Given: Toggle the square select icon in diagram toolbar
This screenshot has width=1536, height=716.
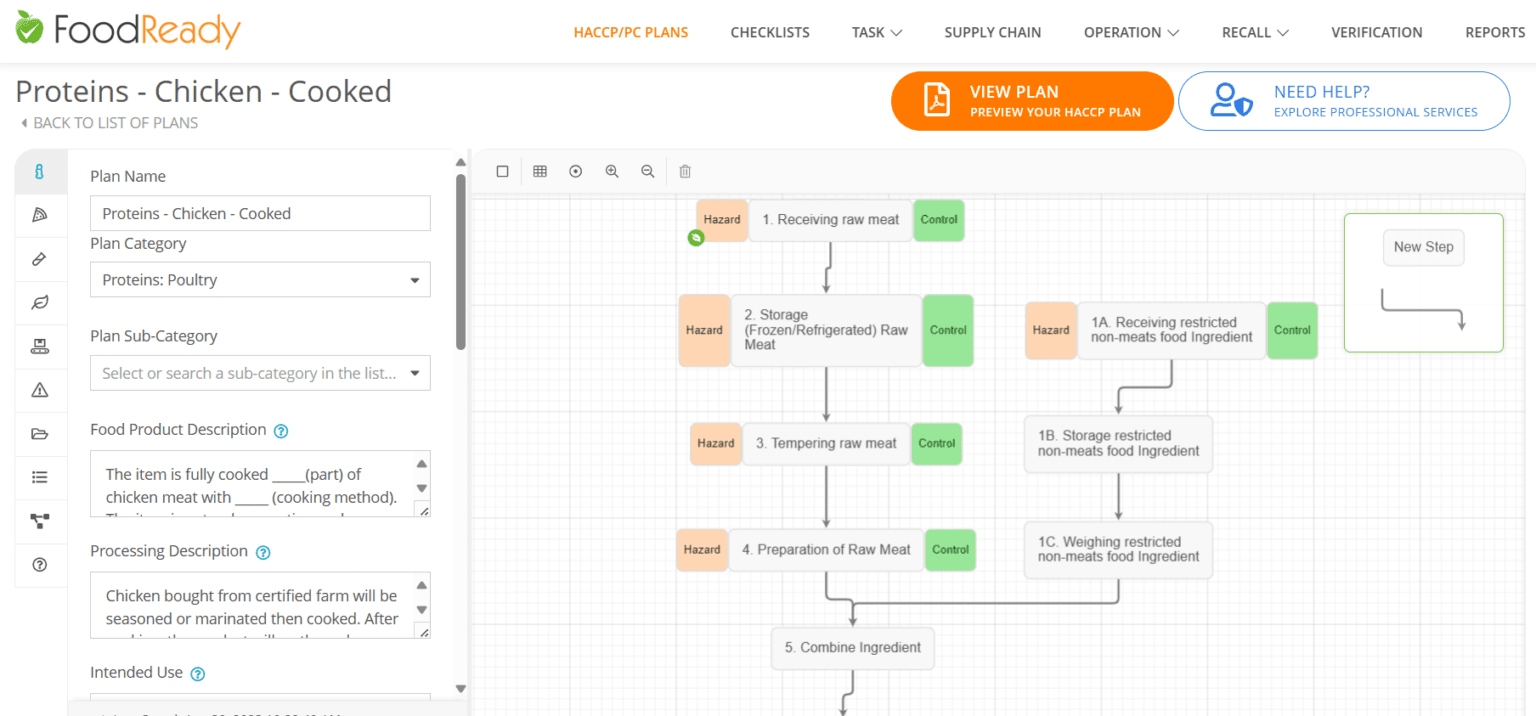Looking at the screenshot, I should 503,171.
